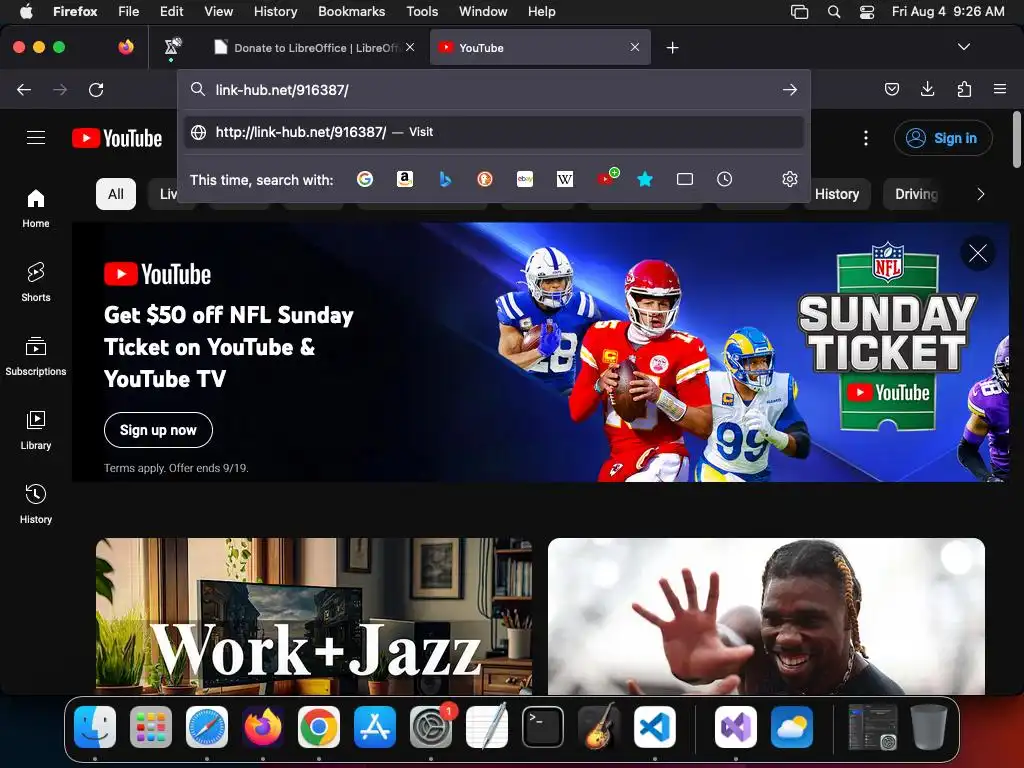Expand the list all tabs chevron
The width and height of the screenshot is (1024, 768).
click(x=964, y=47)
